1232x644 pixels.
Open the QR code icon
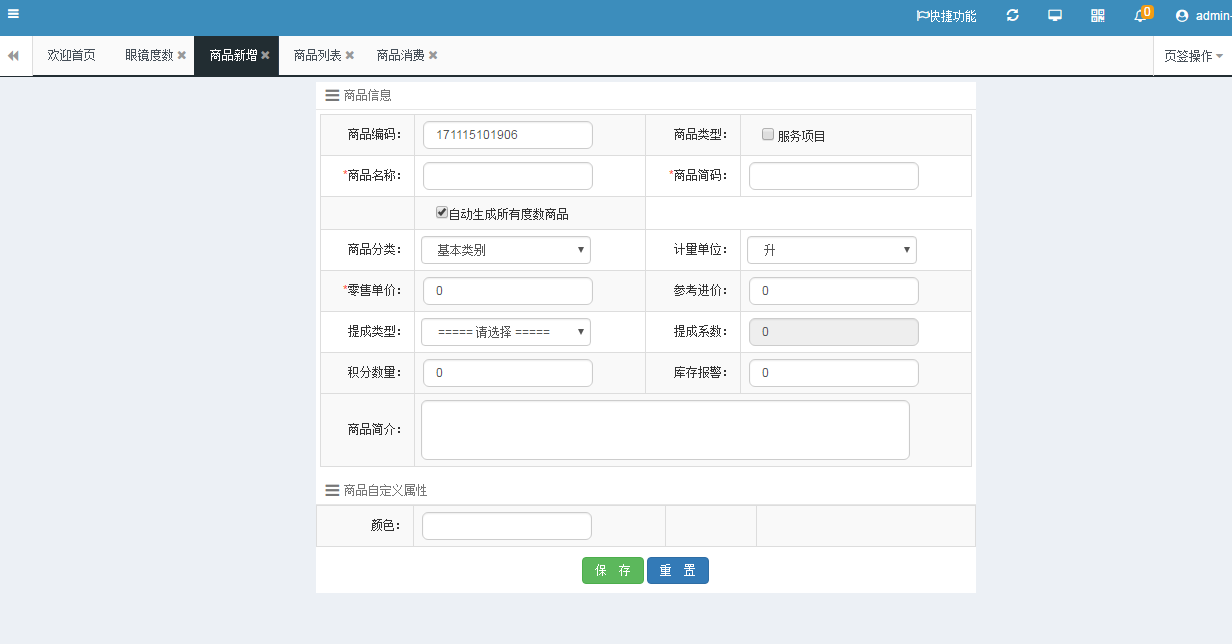coord(1098,15)
